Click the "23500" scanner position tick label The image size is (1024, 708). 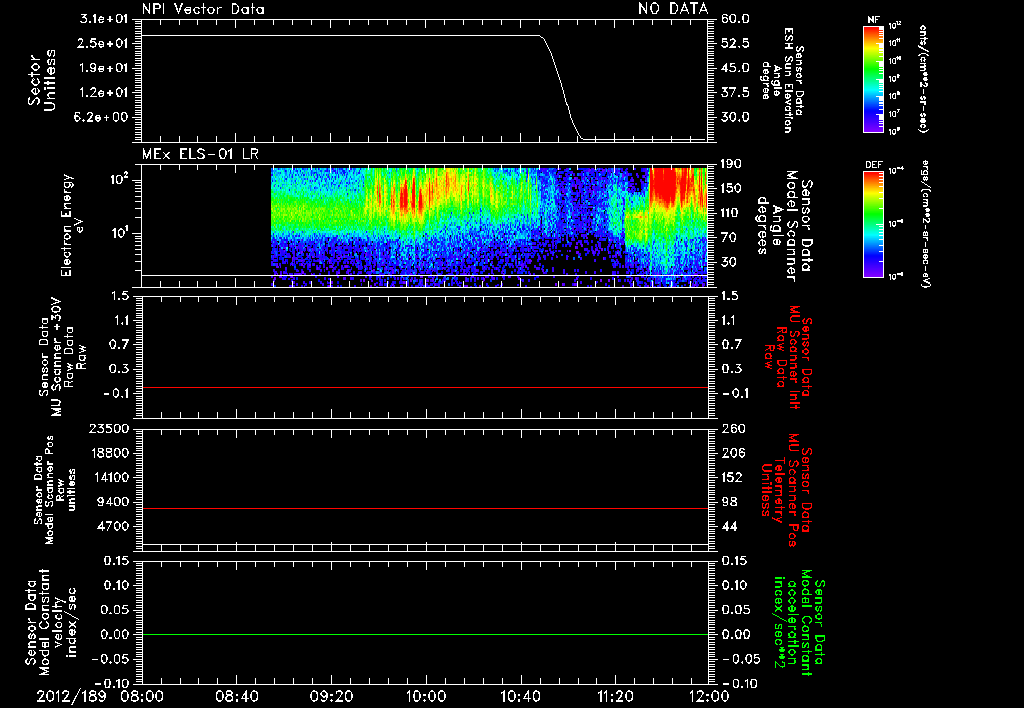point(109,428)
